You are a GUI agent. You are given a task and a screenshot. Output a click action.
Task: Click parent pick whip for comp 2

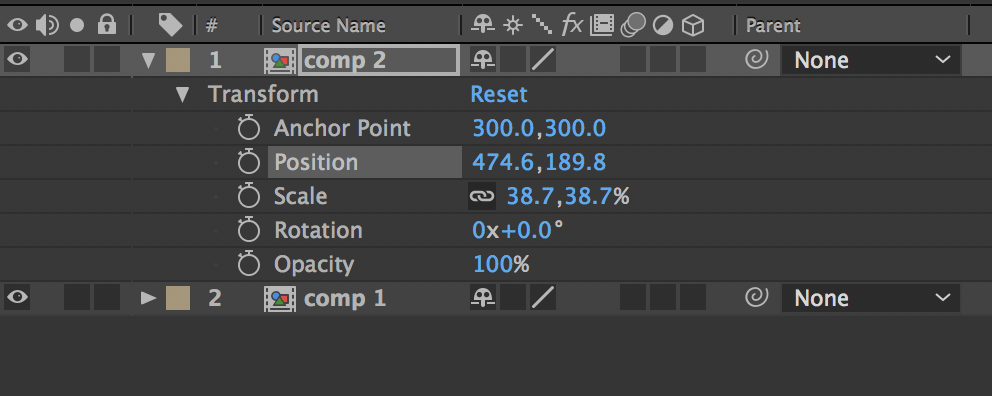757,60
